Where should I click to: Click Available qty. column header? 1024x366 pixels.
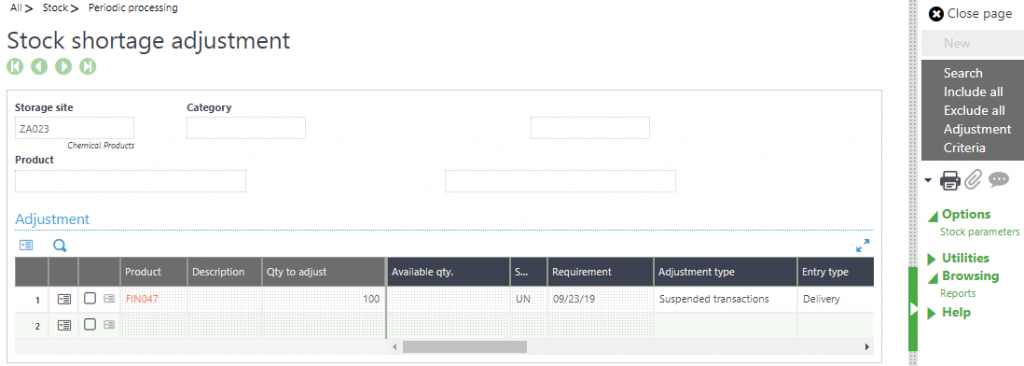(x=449, y=272)
